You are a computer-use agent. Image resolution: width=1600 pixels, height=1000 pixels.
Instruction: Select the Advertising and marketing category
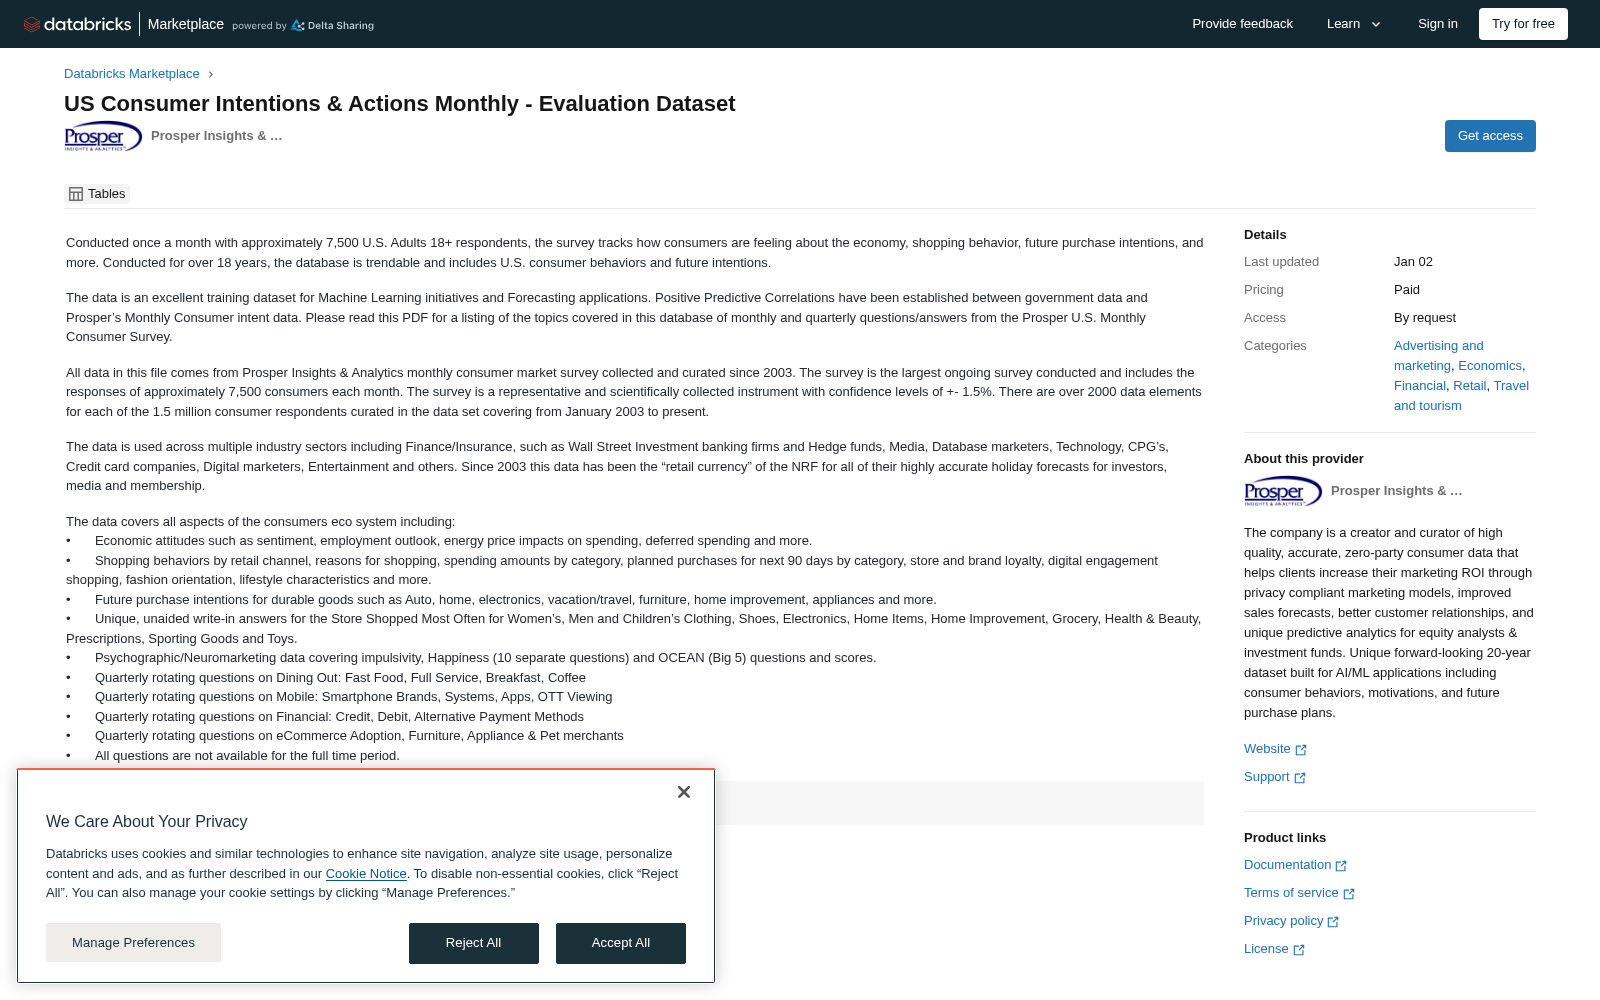click(1438, 356)
